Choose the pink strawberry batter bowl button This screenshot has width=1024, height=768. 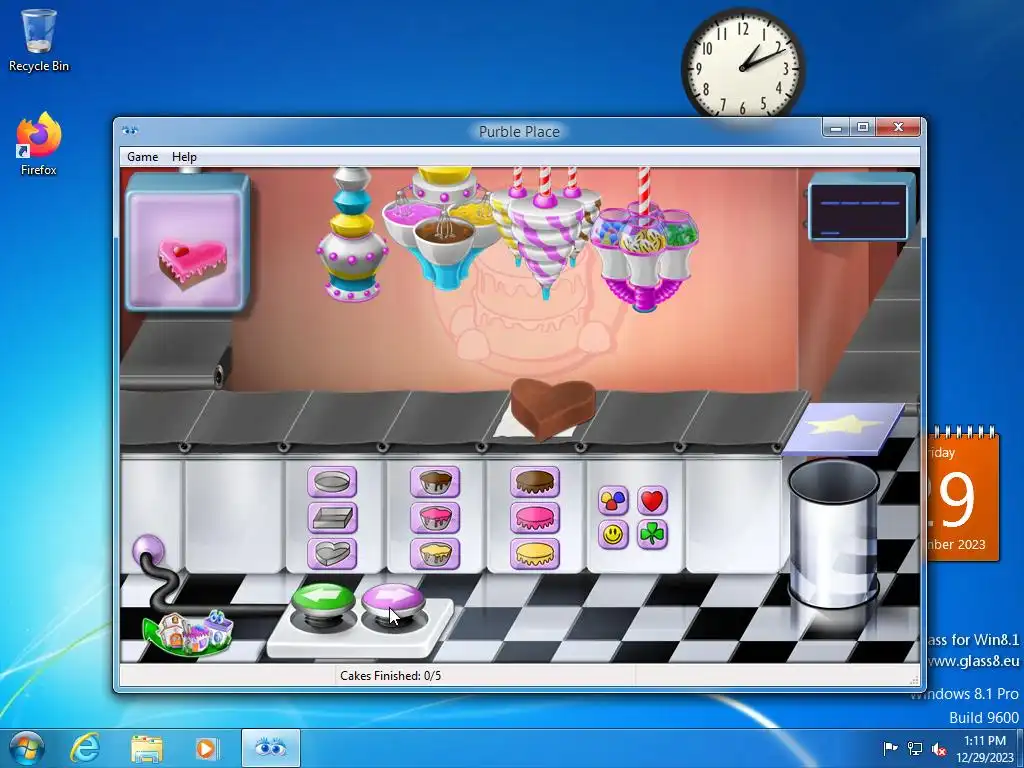tap(435, 518)
